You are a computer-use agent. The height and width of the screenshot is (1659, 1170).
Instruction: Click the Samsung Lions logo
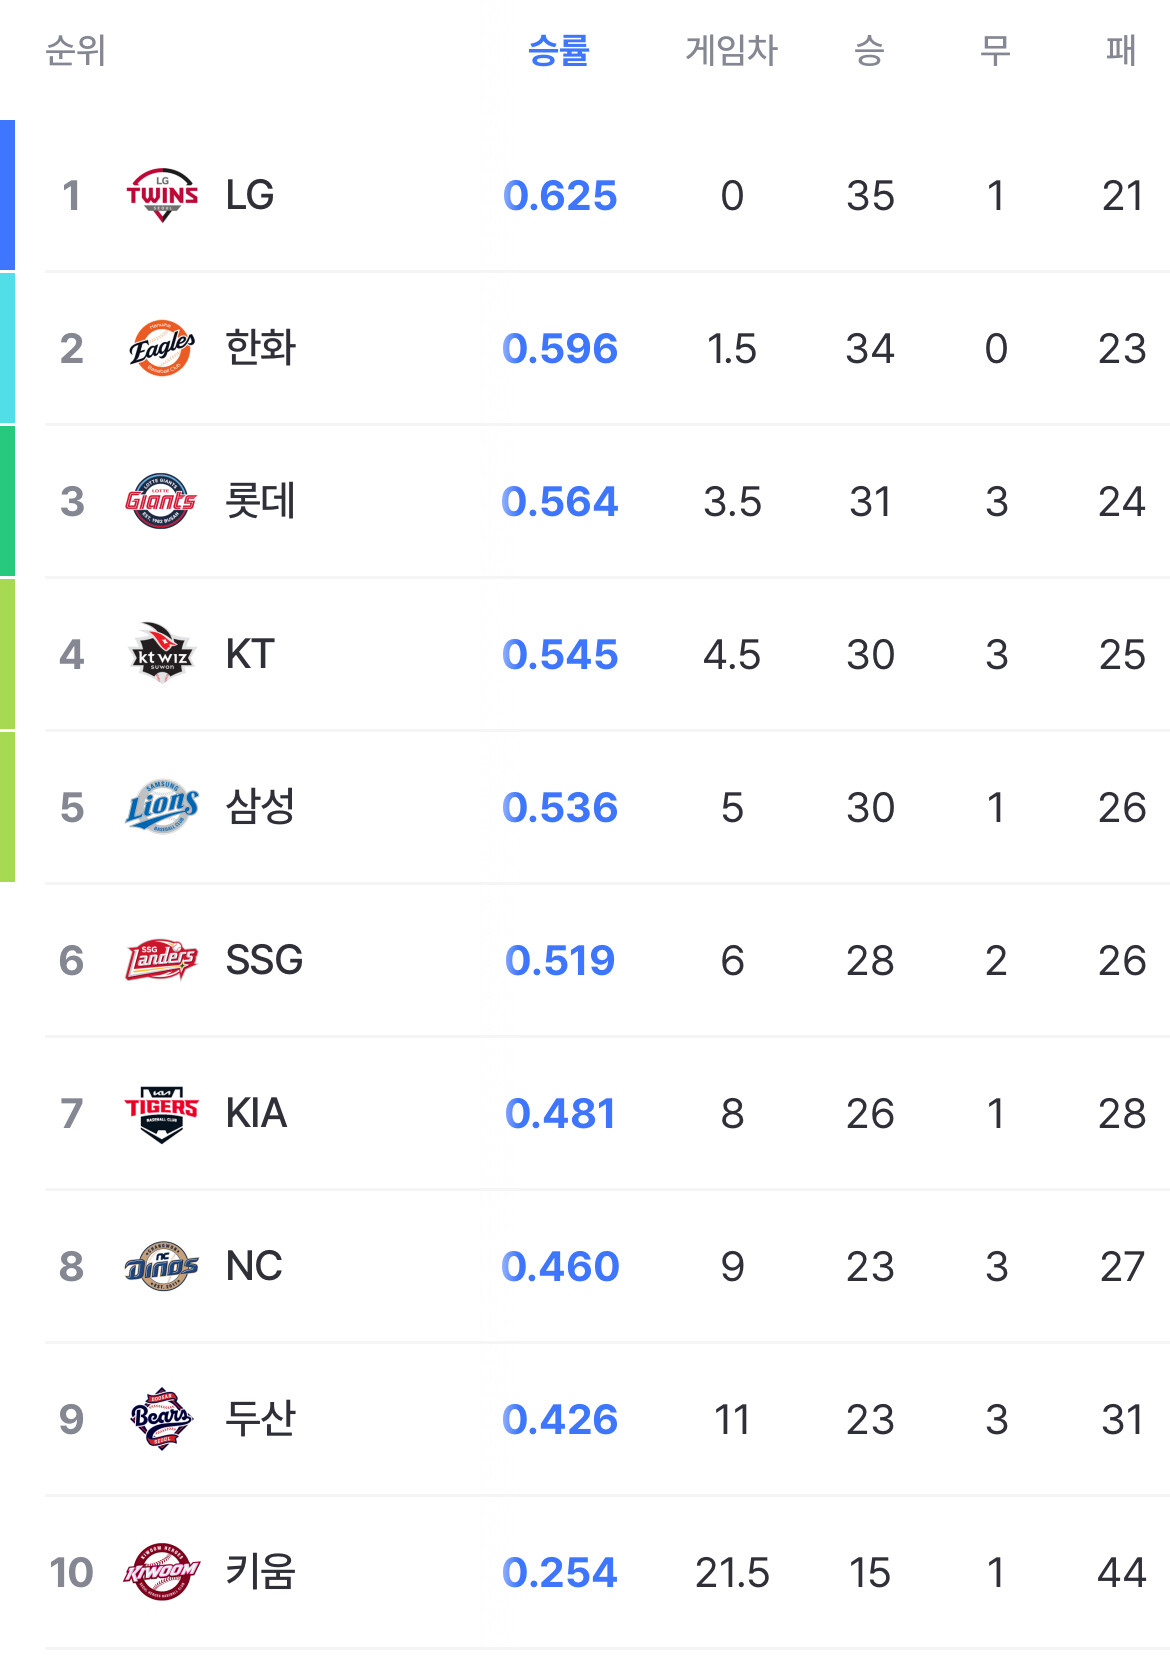coord(162,807)
